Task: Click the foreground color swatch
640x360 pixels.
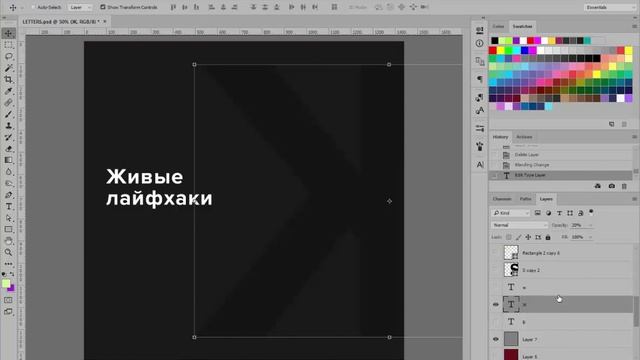Action: (x=6, y=283)
